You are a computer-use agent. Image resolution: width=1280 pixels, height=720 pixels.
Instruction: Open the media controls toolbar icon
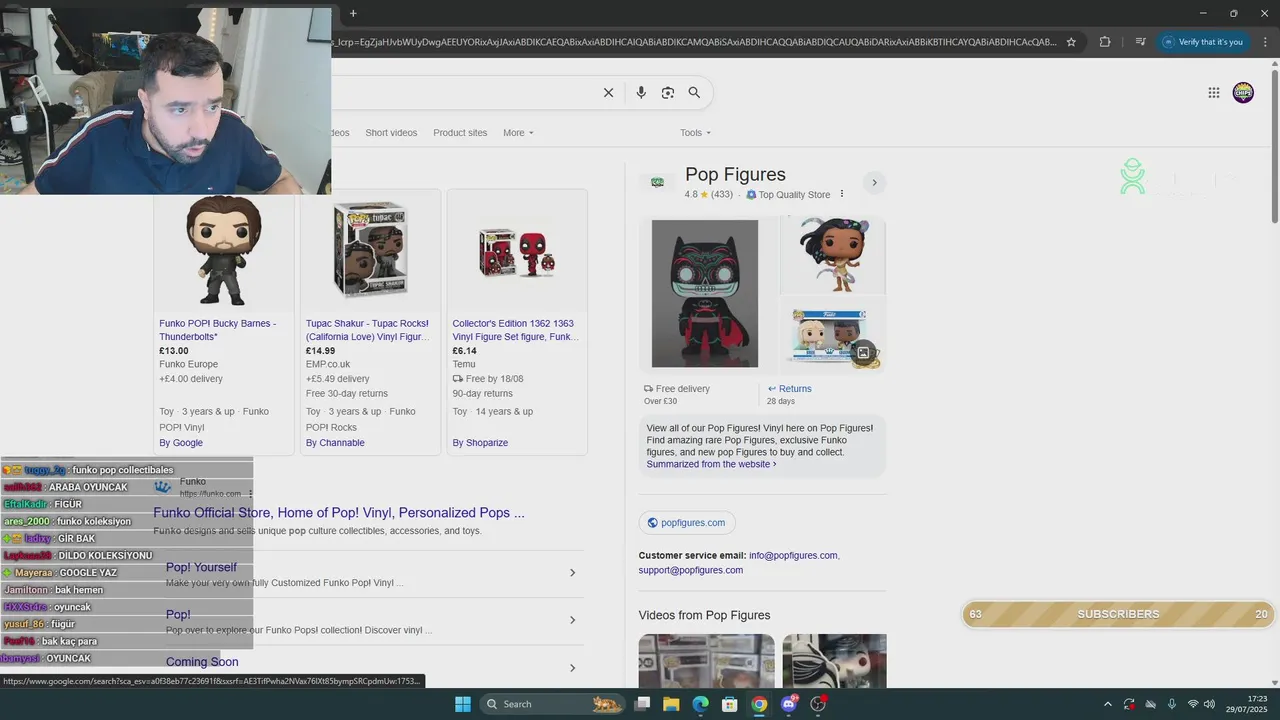coord(1140,42)
